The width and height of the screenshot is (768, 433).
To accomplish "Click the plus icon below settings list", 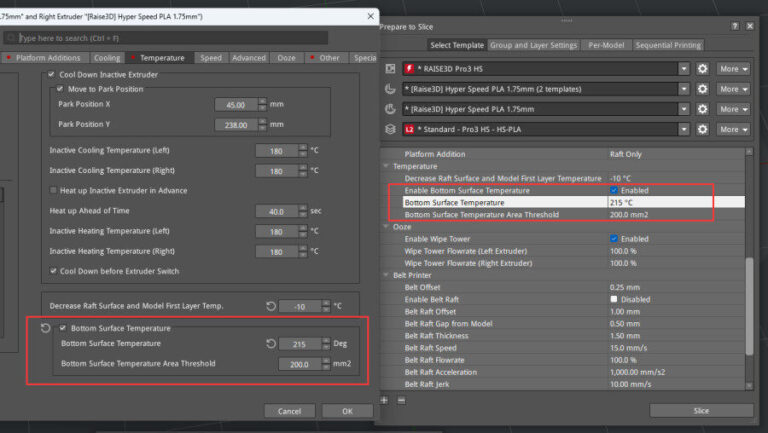I will tap(384, 400).
